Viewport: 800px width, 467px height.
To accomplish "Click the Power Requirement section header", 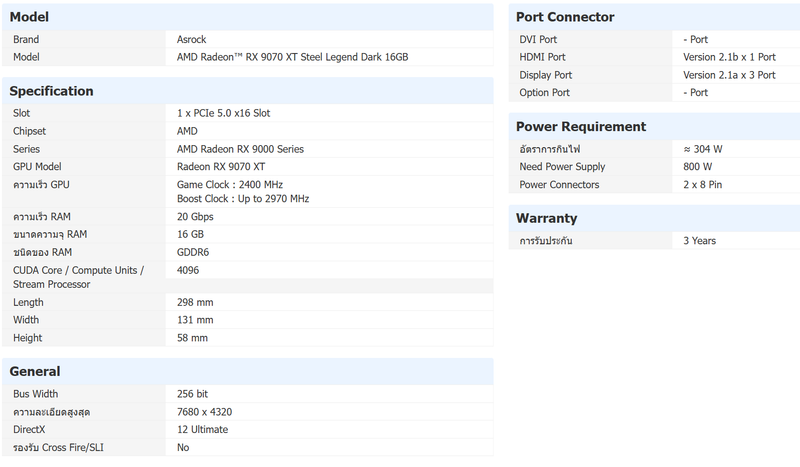I will click(581, 127).
